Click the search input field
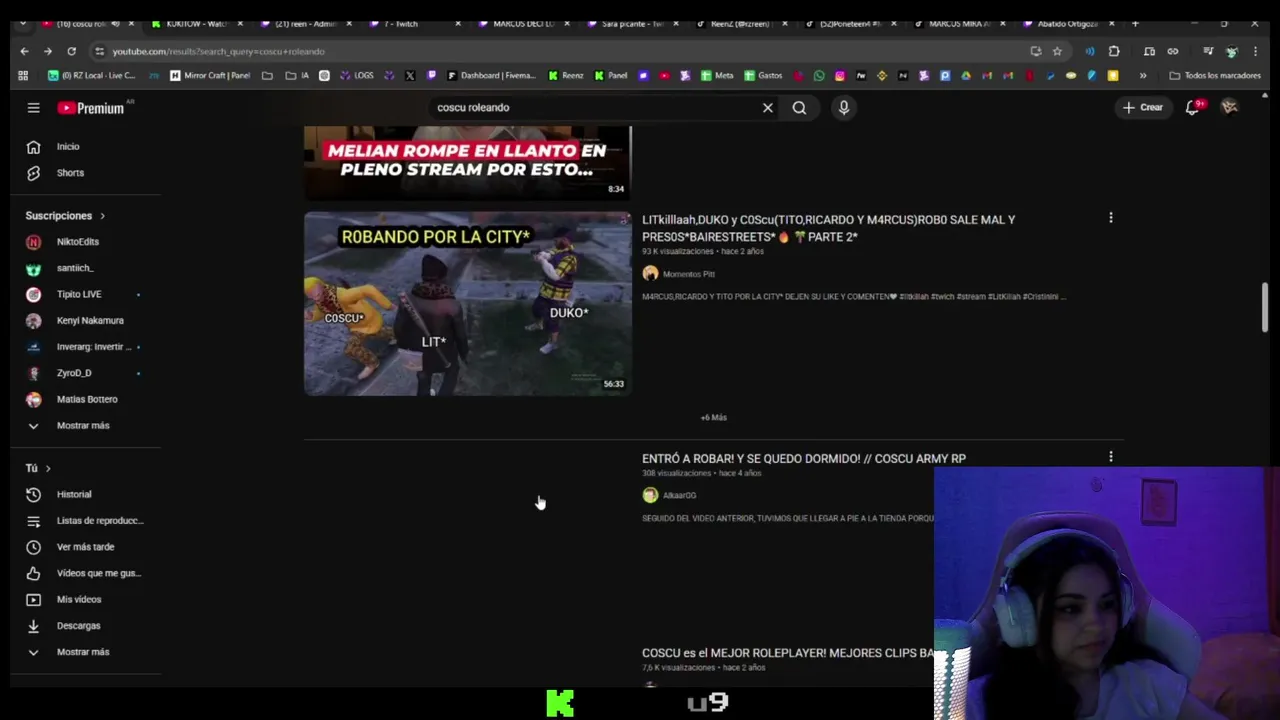 point(595,108)
